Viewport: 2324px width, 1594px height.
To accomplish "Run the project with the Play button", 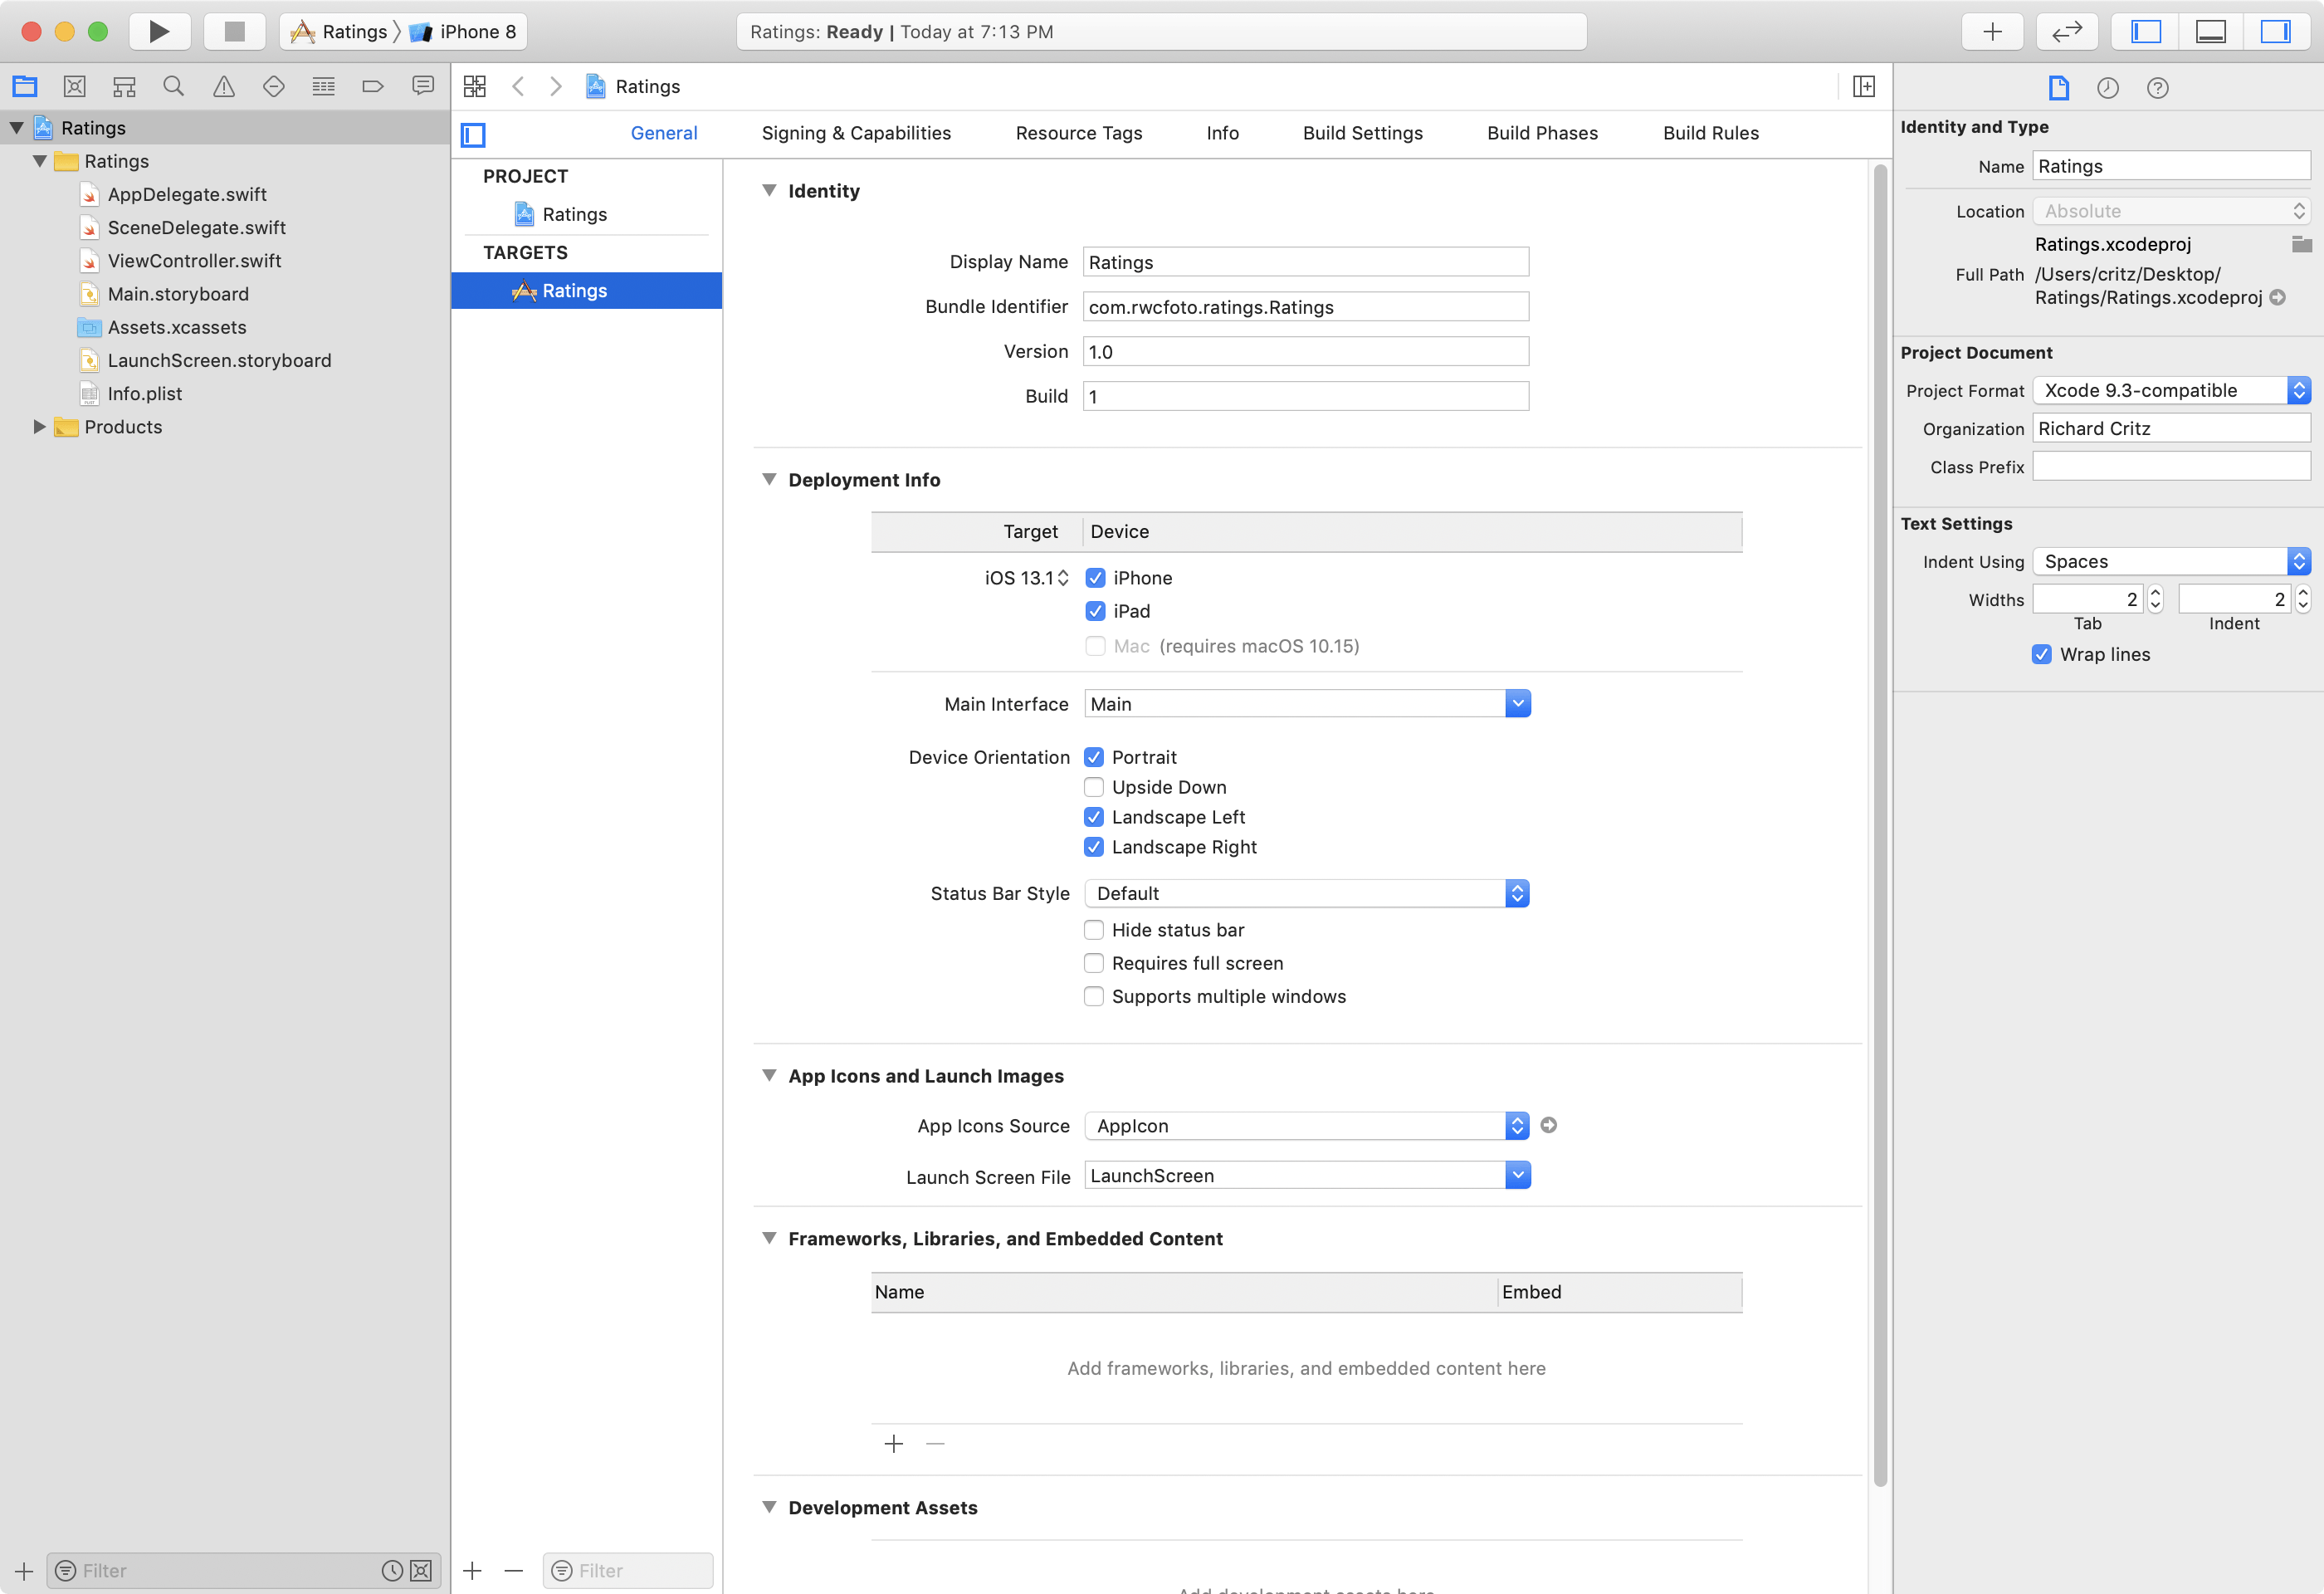I will [159, 31].
